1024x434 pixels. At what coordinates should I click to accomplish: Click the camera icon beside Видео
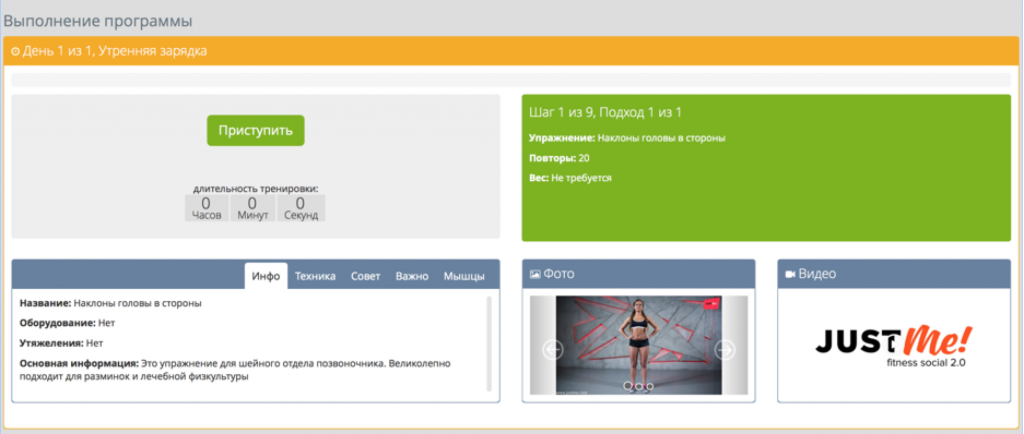click(790, 274)
